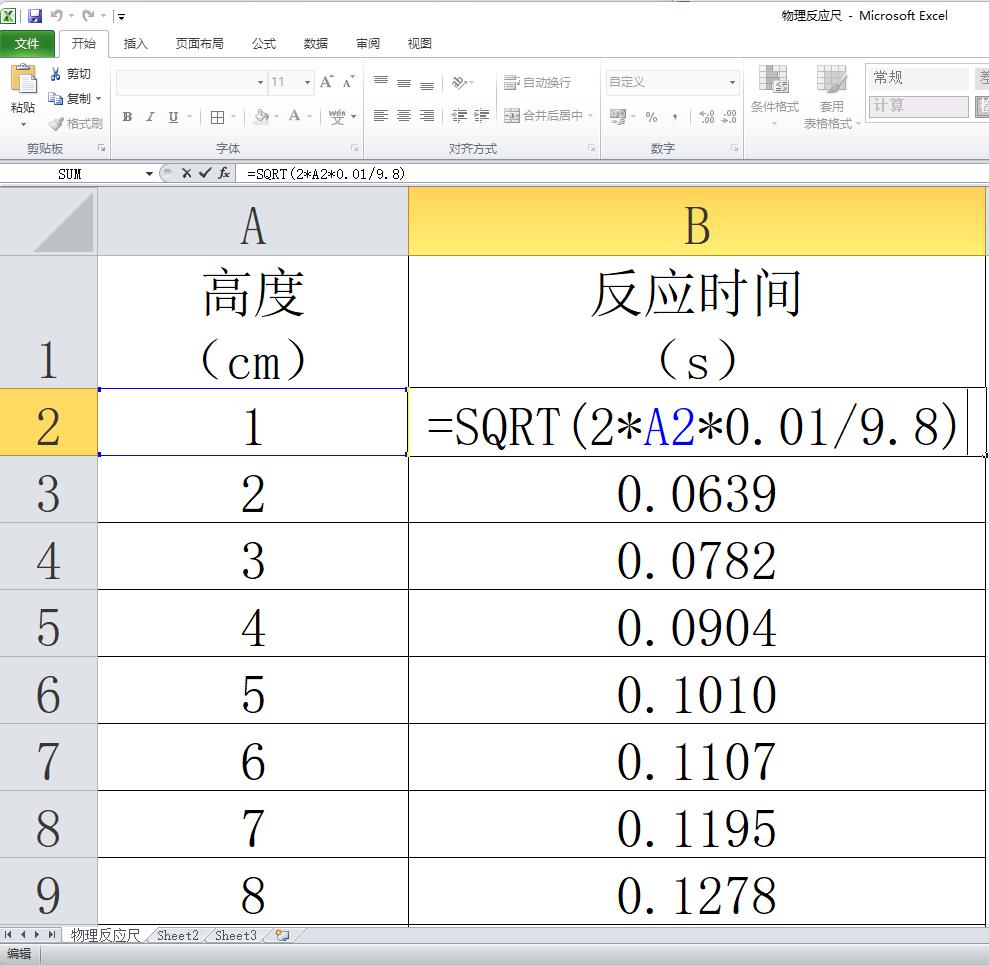989x965 pixels.
Task: Expand the Paste options arrow
Action: click(x=23, y=124)
